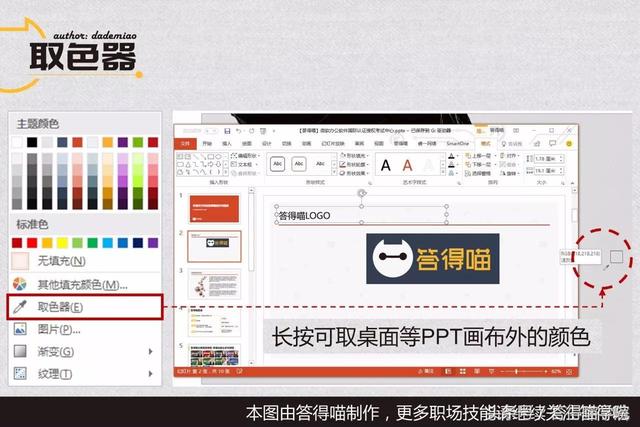Click 上移一层 Bring Forward button
Screen dimensions: 640x427
click(x=480, y=156)
